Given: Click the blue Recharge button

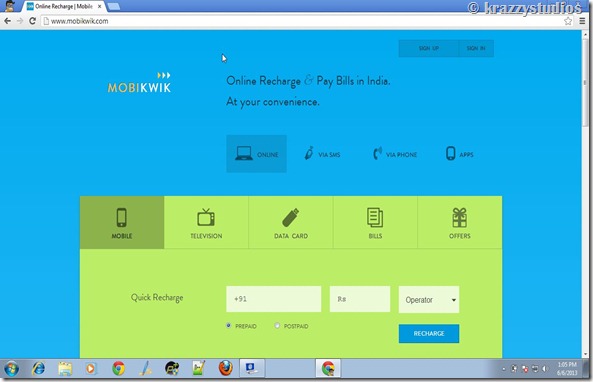Looking at the screenshot, I should click(429, 334).
